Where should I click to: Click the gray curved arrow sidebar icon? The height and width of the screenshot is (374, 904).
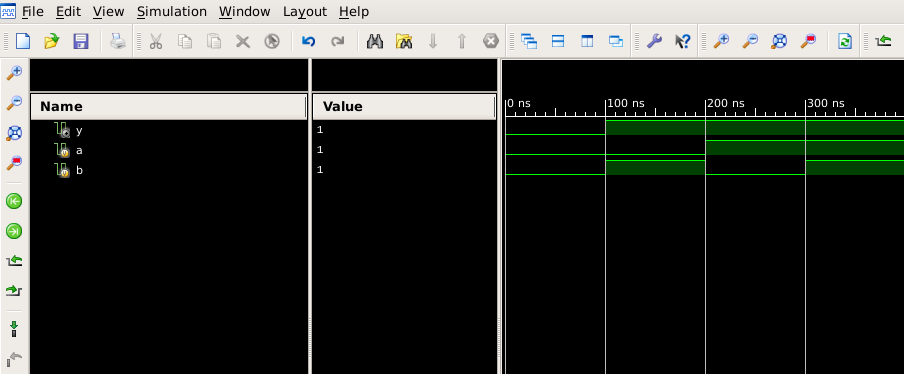14,359
